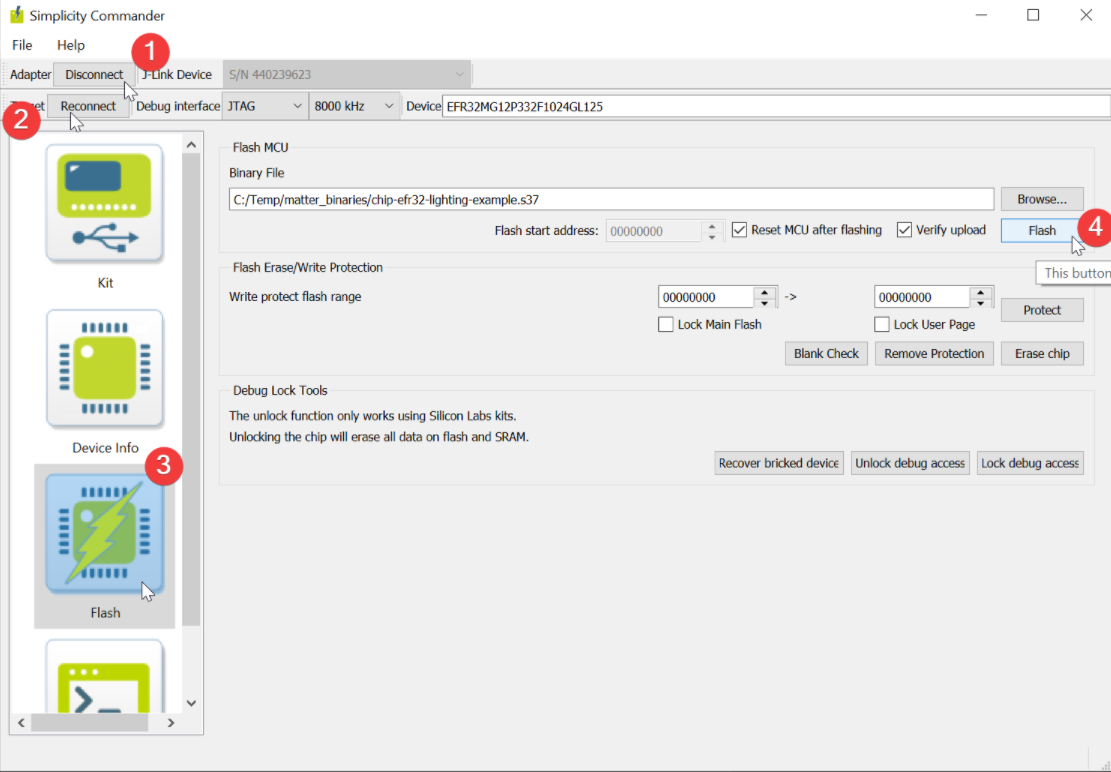Toggle Reset MCU after flashing checkbox
This screenshot has height=772, width=1111.
[x=739, y=230]
